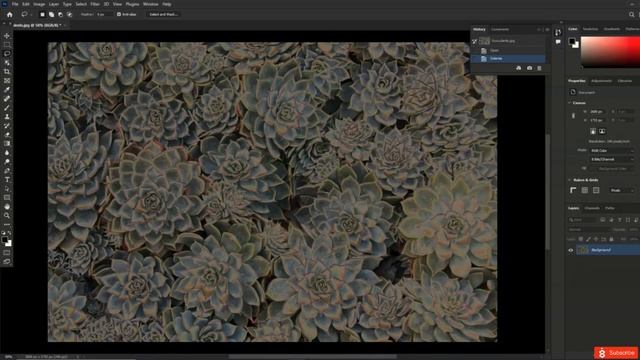Click the Select and Mask button

coord(163,14)
